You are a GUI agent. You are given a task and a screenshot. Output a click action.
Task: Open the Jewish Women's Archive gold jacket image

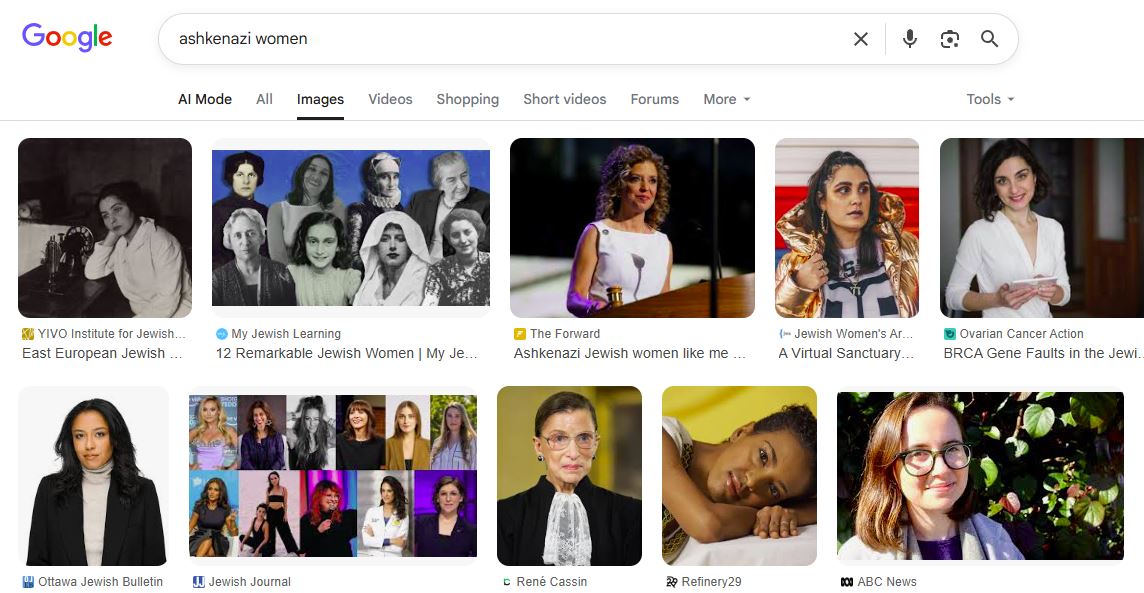coord(847,228)
